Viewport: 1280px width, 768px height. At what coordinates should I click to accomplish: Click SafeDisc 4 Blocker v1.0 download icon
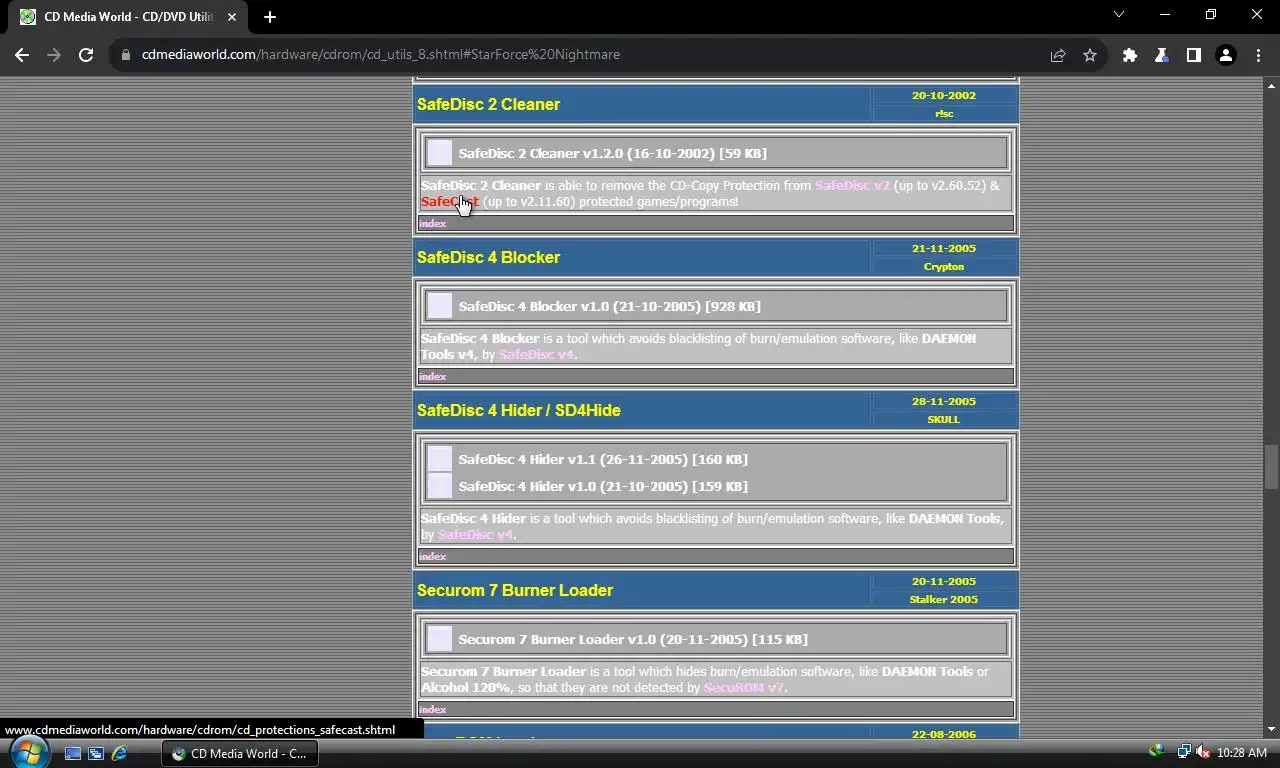439,306
